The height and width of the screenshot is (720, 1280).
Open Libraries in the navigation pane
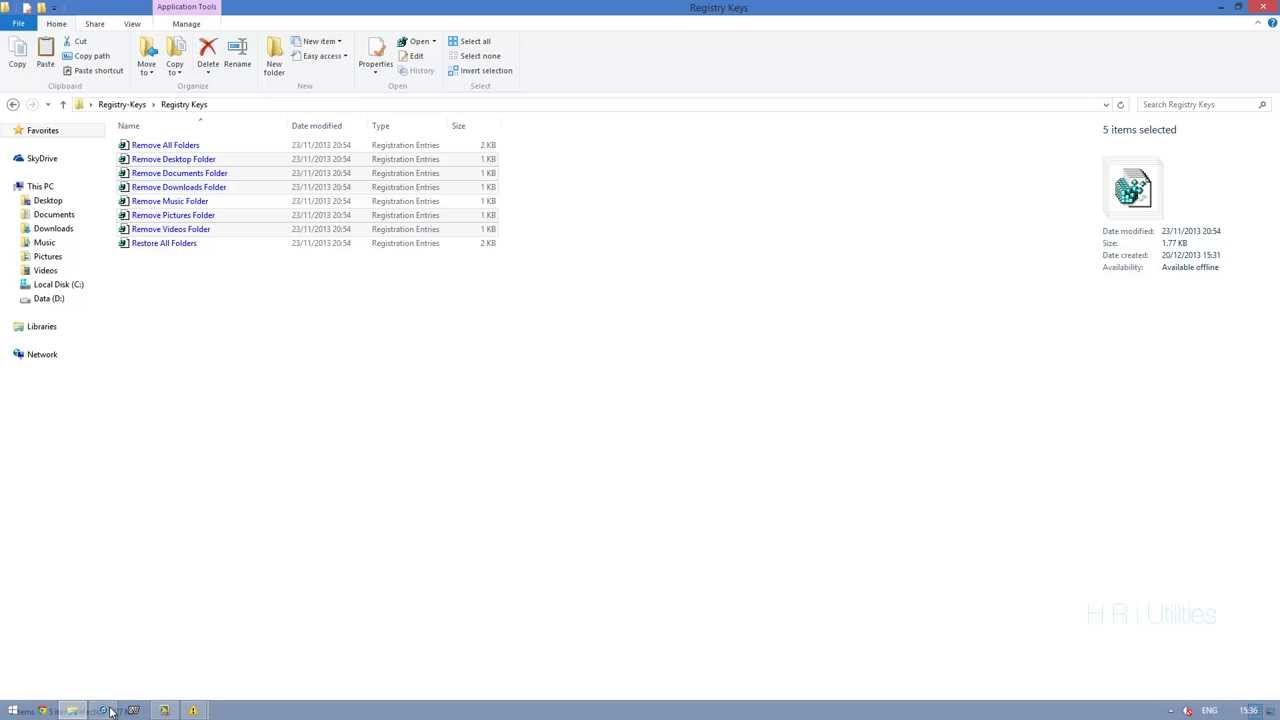pyautogui.click(x=42, y=327)
